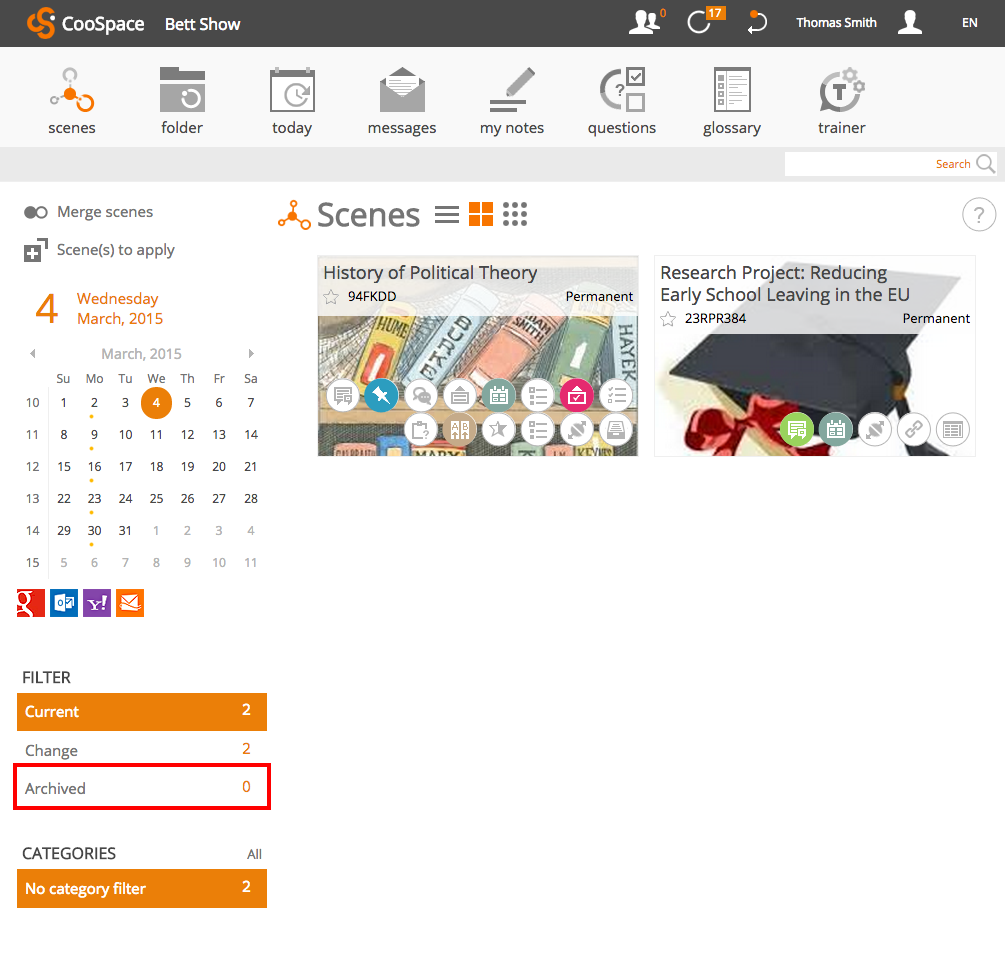This screenshot has height=963, width=1005.
Task: Open the help question mark button
Action: [979, 215]
